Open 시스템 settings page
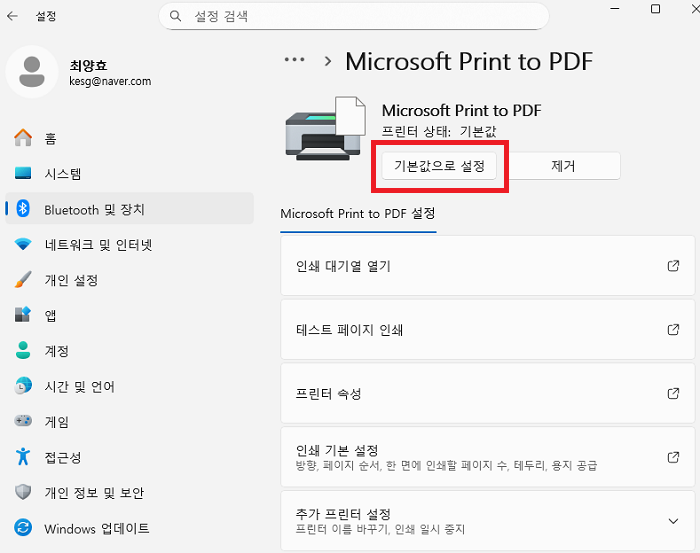 [129, 173]
